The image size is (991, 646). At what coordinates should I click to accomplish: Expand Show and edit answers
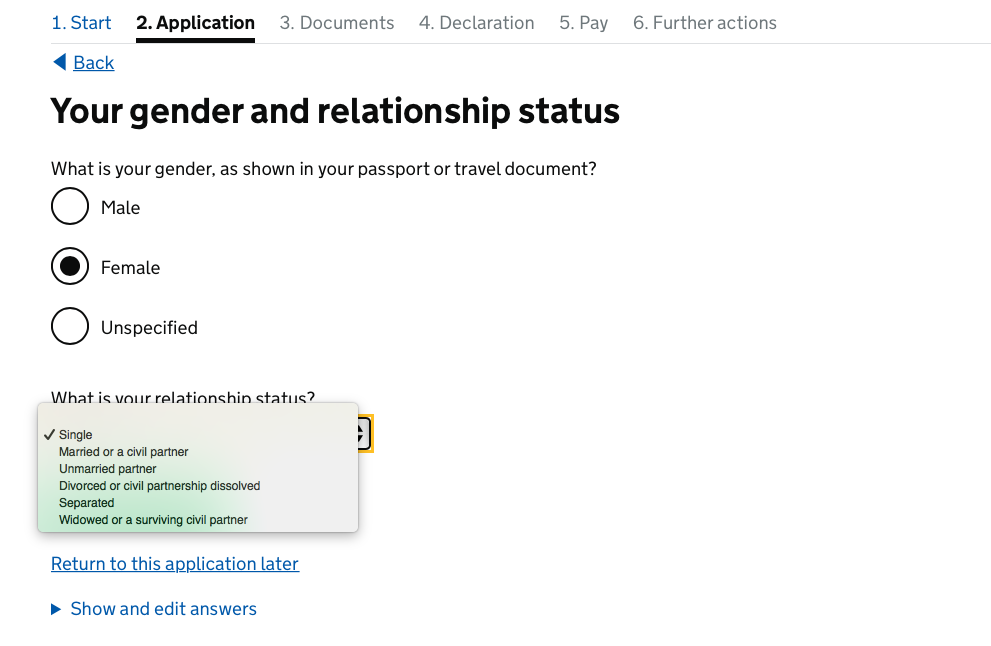(x=154, y=609)
